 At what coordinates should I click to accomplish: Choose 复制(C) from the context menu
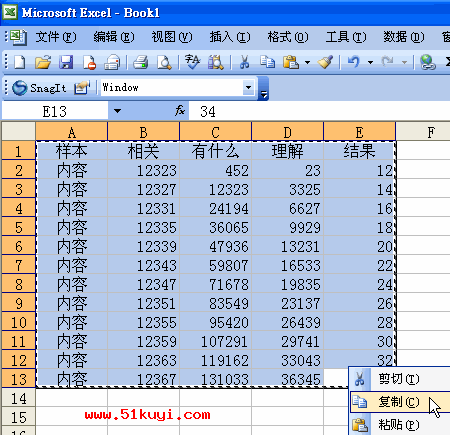400,402
